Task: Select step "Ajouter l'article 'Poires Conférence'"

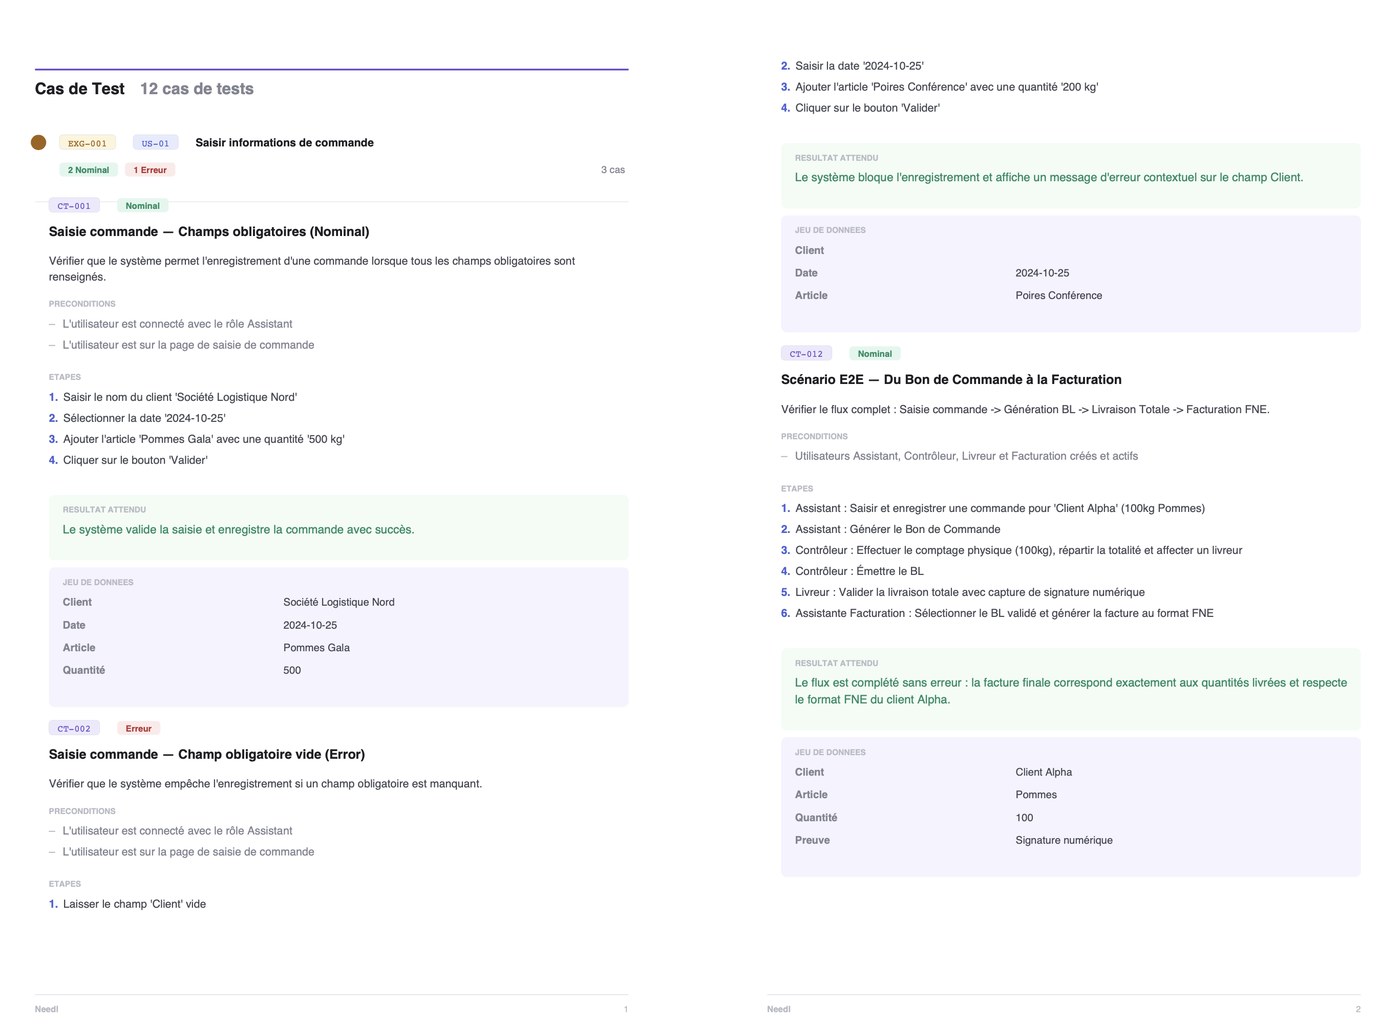Action: tap(947, 87)
